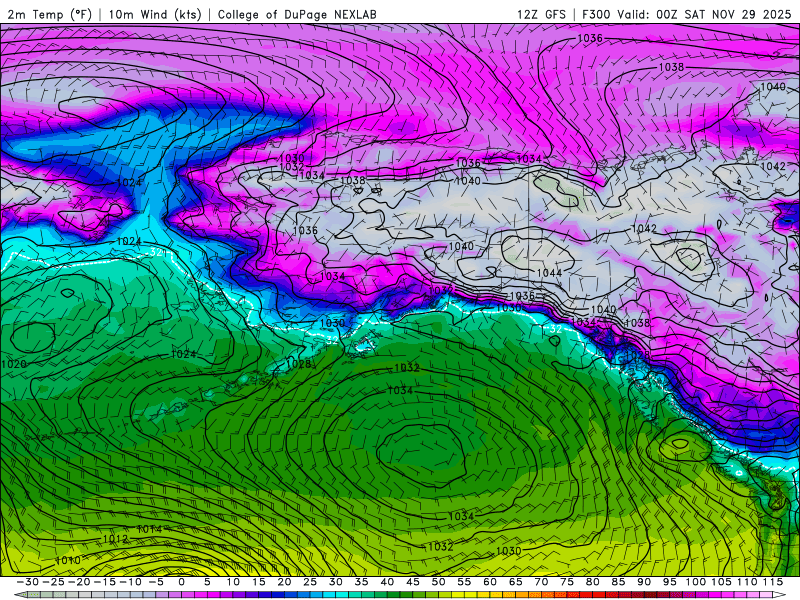
Task: Click the 110 tick on the temperature scale
Action: (747, 582)
